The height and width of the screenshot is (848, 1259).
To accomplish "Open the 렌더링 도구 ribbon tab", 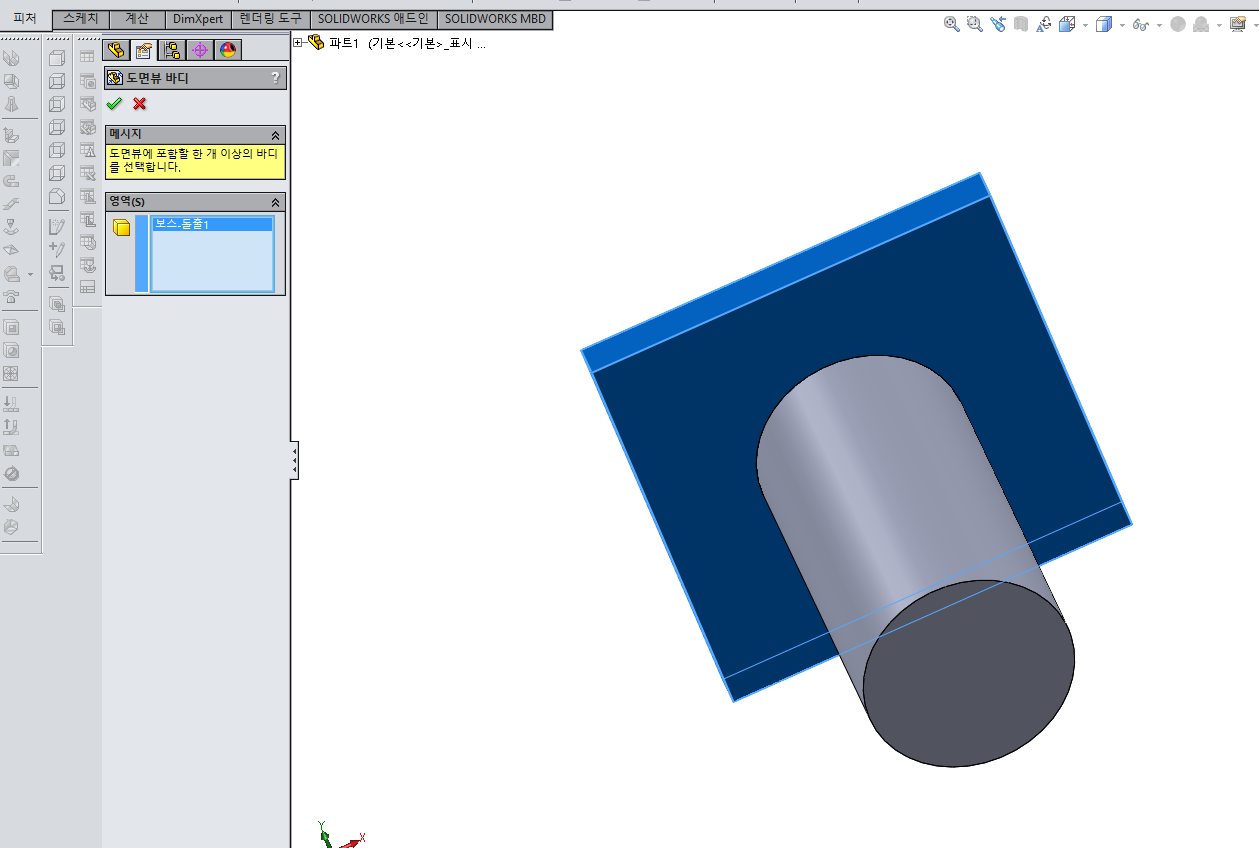I will coord(271,19).
